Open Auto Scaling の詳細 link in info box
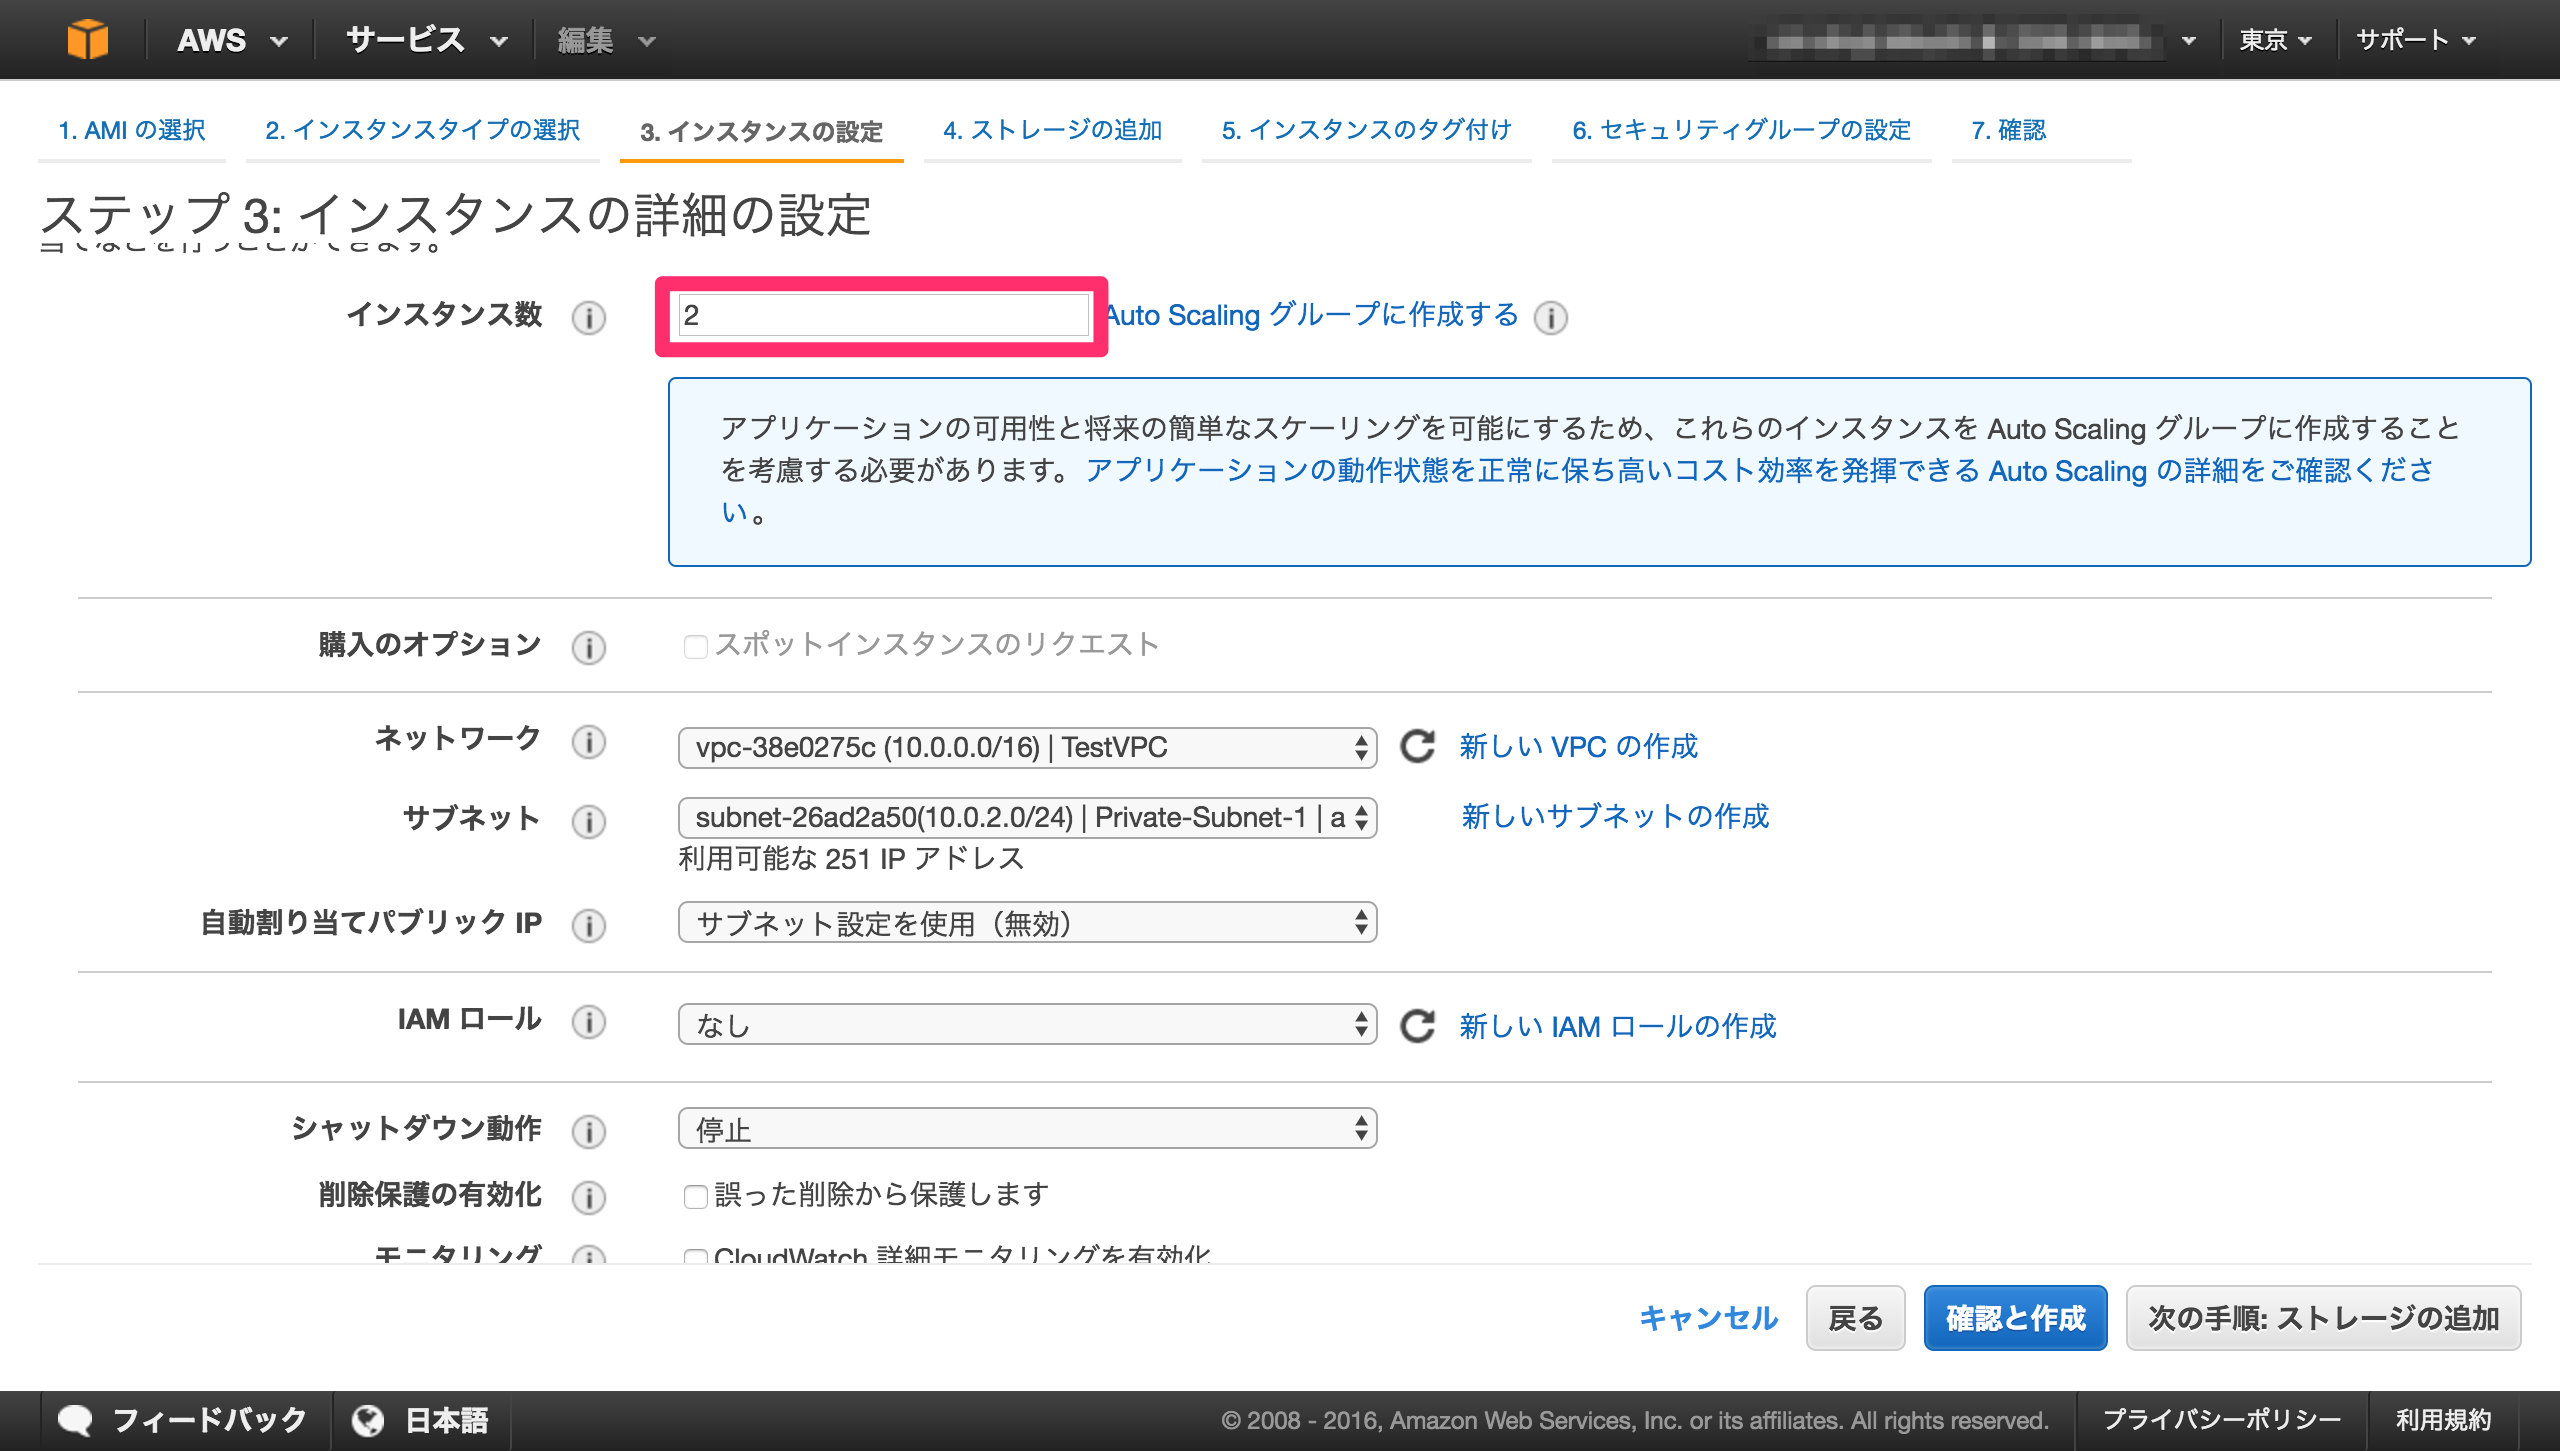Screen dimensions: 2560x1451 point(1759,471)
